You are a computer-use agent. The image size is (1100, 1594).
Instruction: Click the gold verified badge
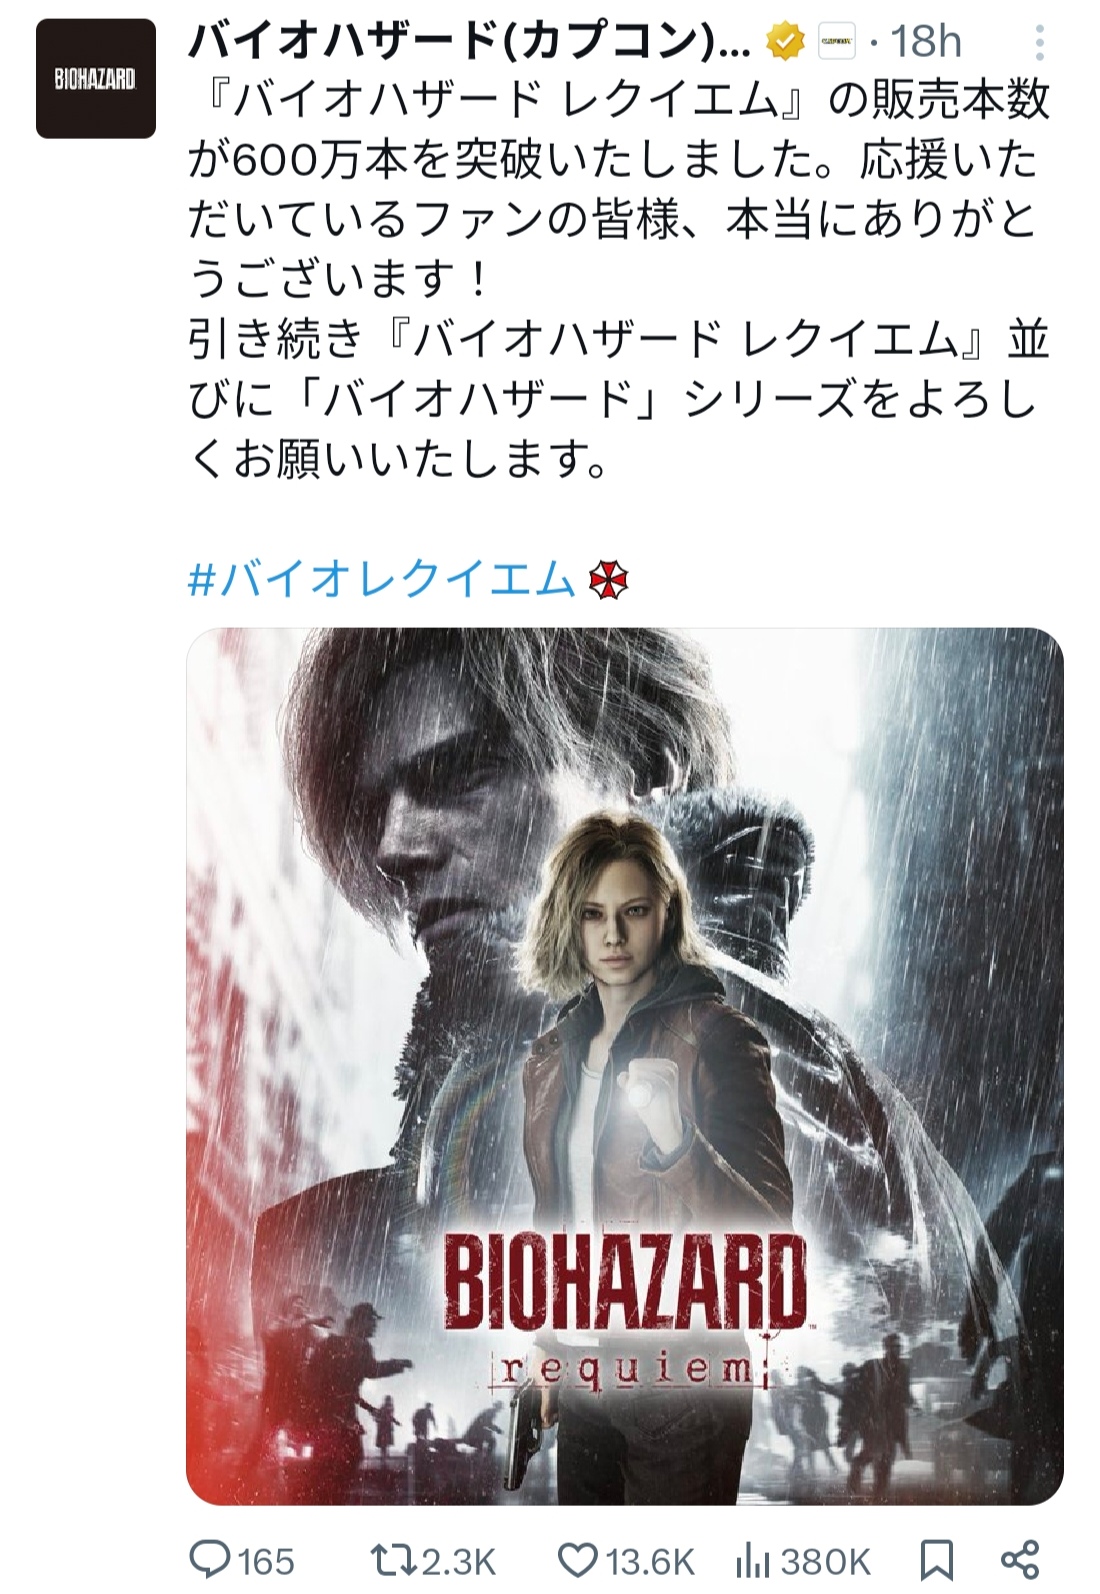[787, 42]
